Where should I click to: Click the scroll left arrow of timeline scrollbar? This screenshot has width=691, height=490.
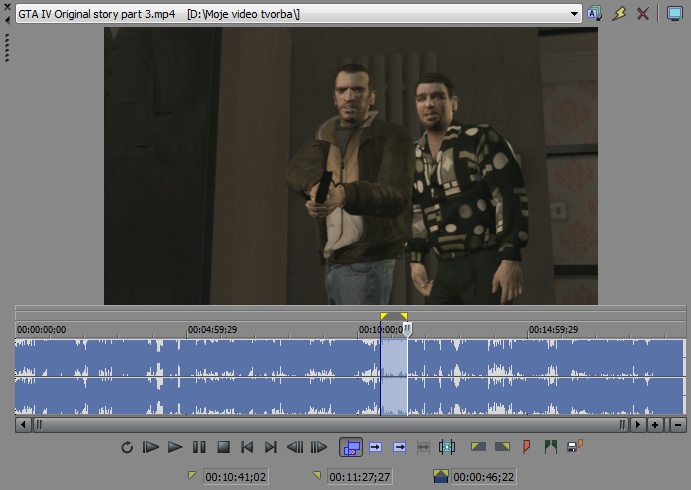tap(23, 425)
